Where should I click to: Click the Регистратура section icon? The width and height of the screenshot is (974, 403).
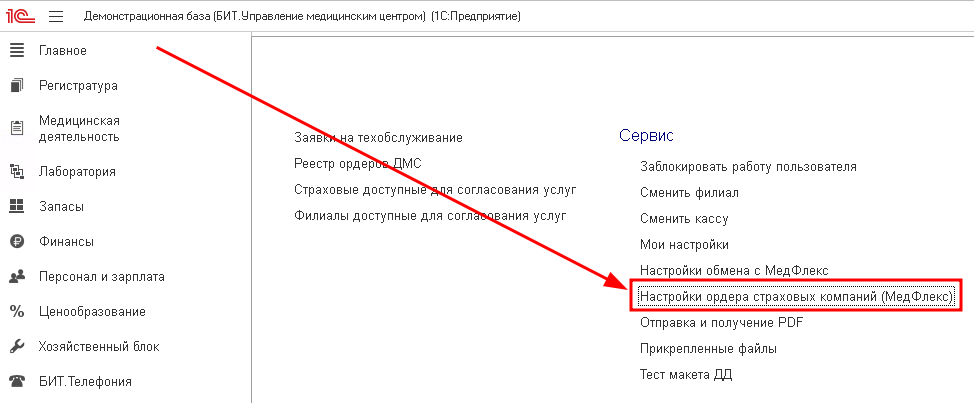pos(17,86)
